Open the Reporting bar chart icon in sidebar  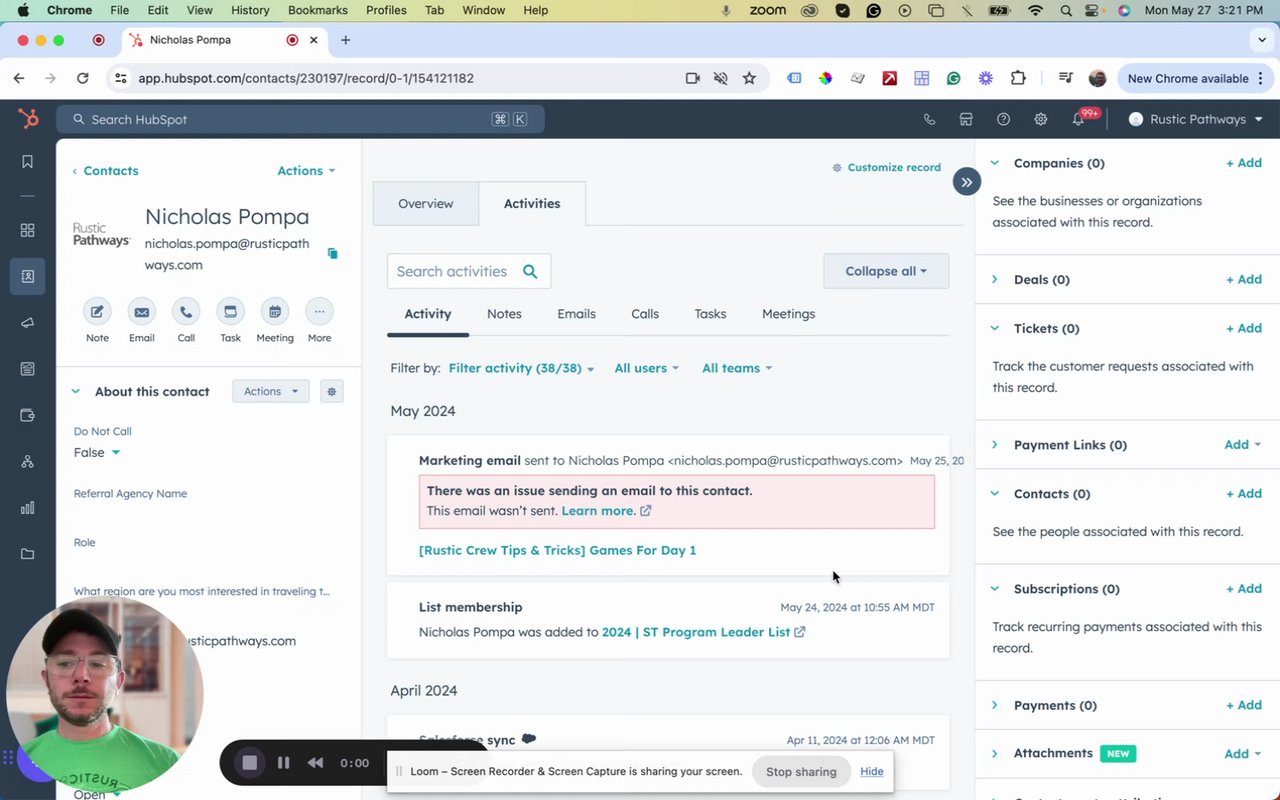coord(27,508)
